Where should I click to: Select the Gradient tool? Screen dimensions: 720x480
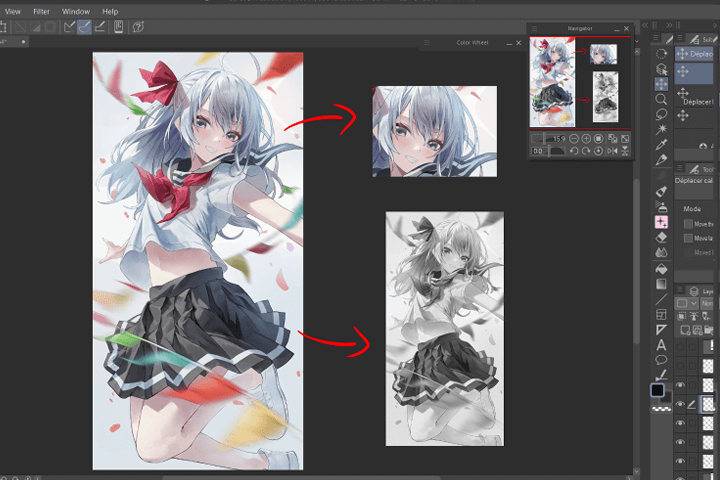[x=661, y=284]
